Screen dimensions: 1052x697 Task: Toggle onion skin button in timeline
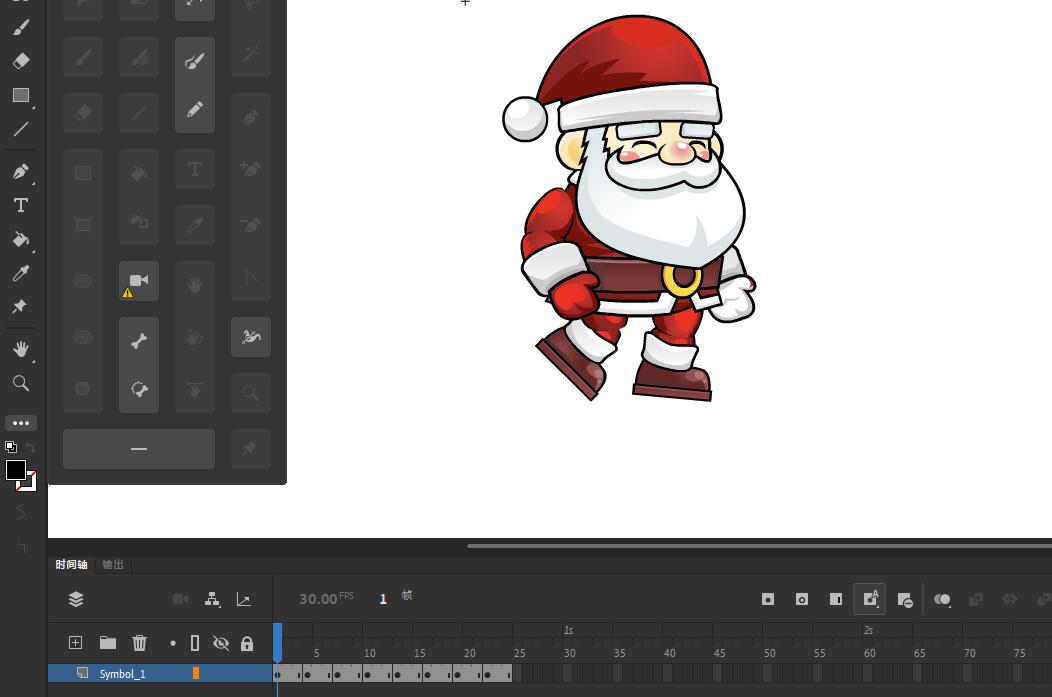(942, 600)
